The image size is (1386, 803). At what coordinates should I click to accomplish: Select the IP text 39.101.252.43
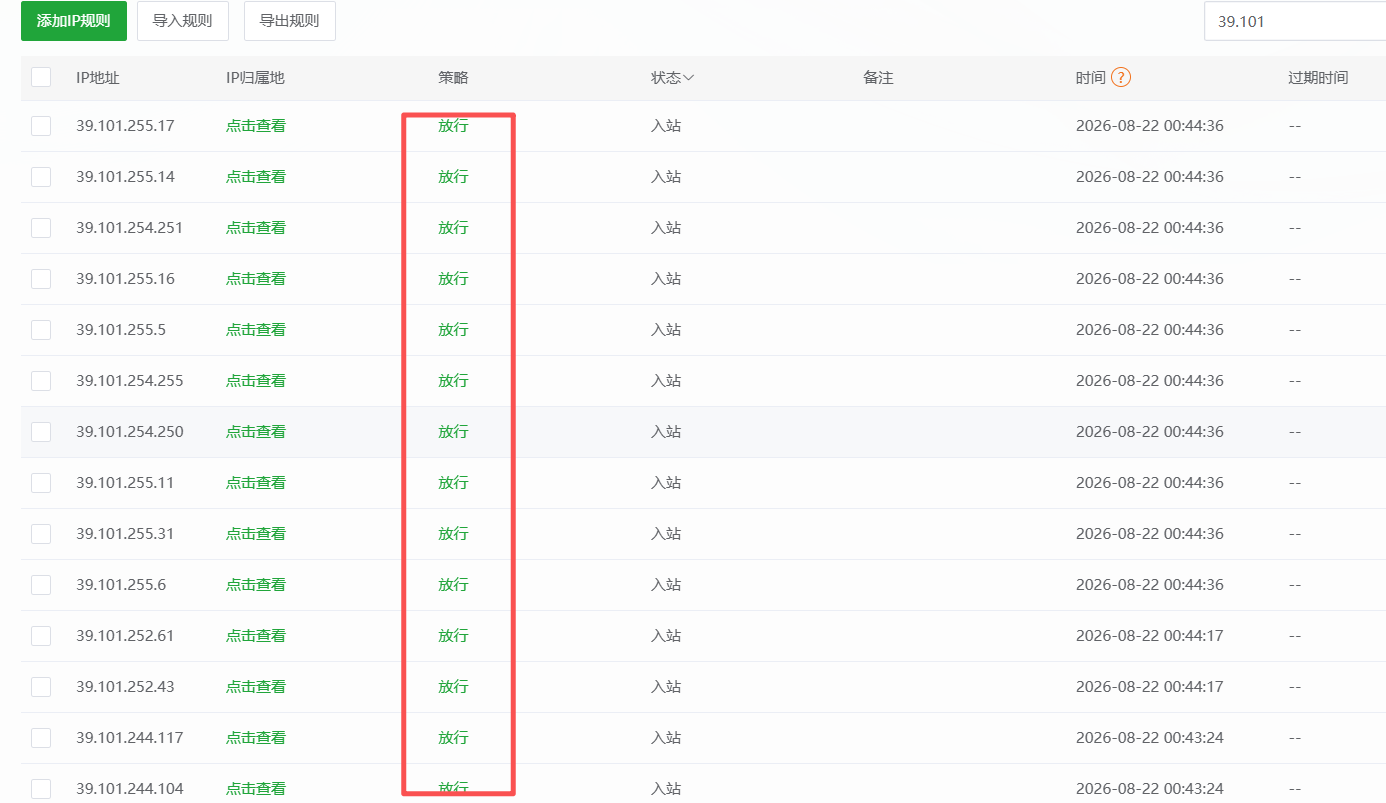point(125,687)
